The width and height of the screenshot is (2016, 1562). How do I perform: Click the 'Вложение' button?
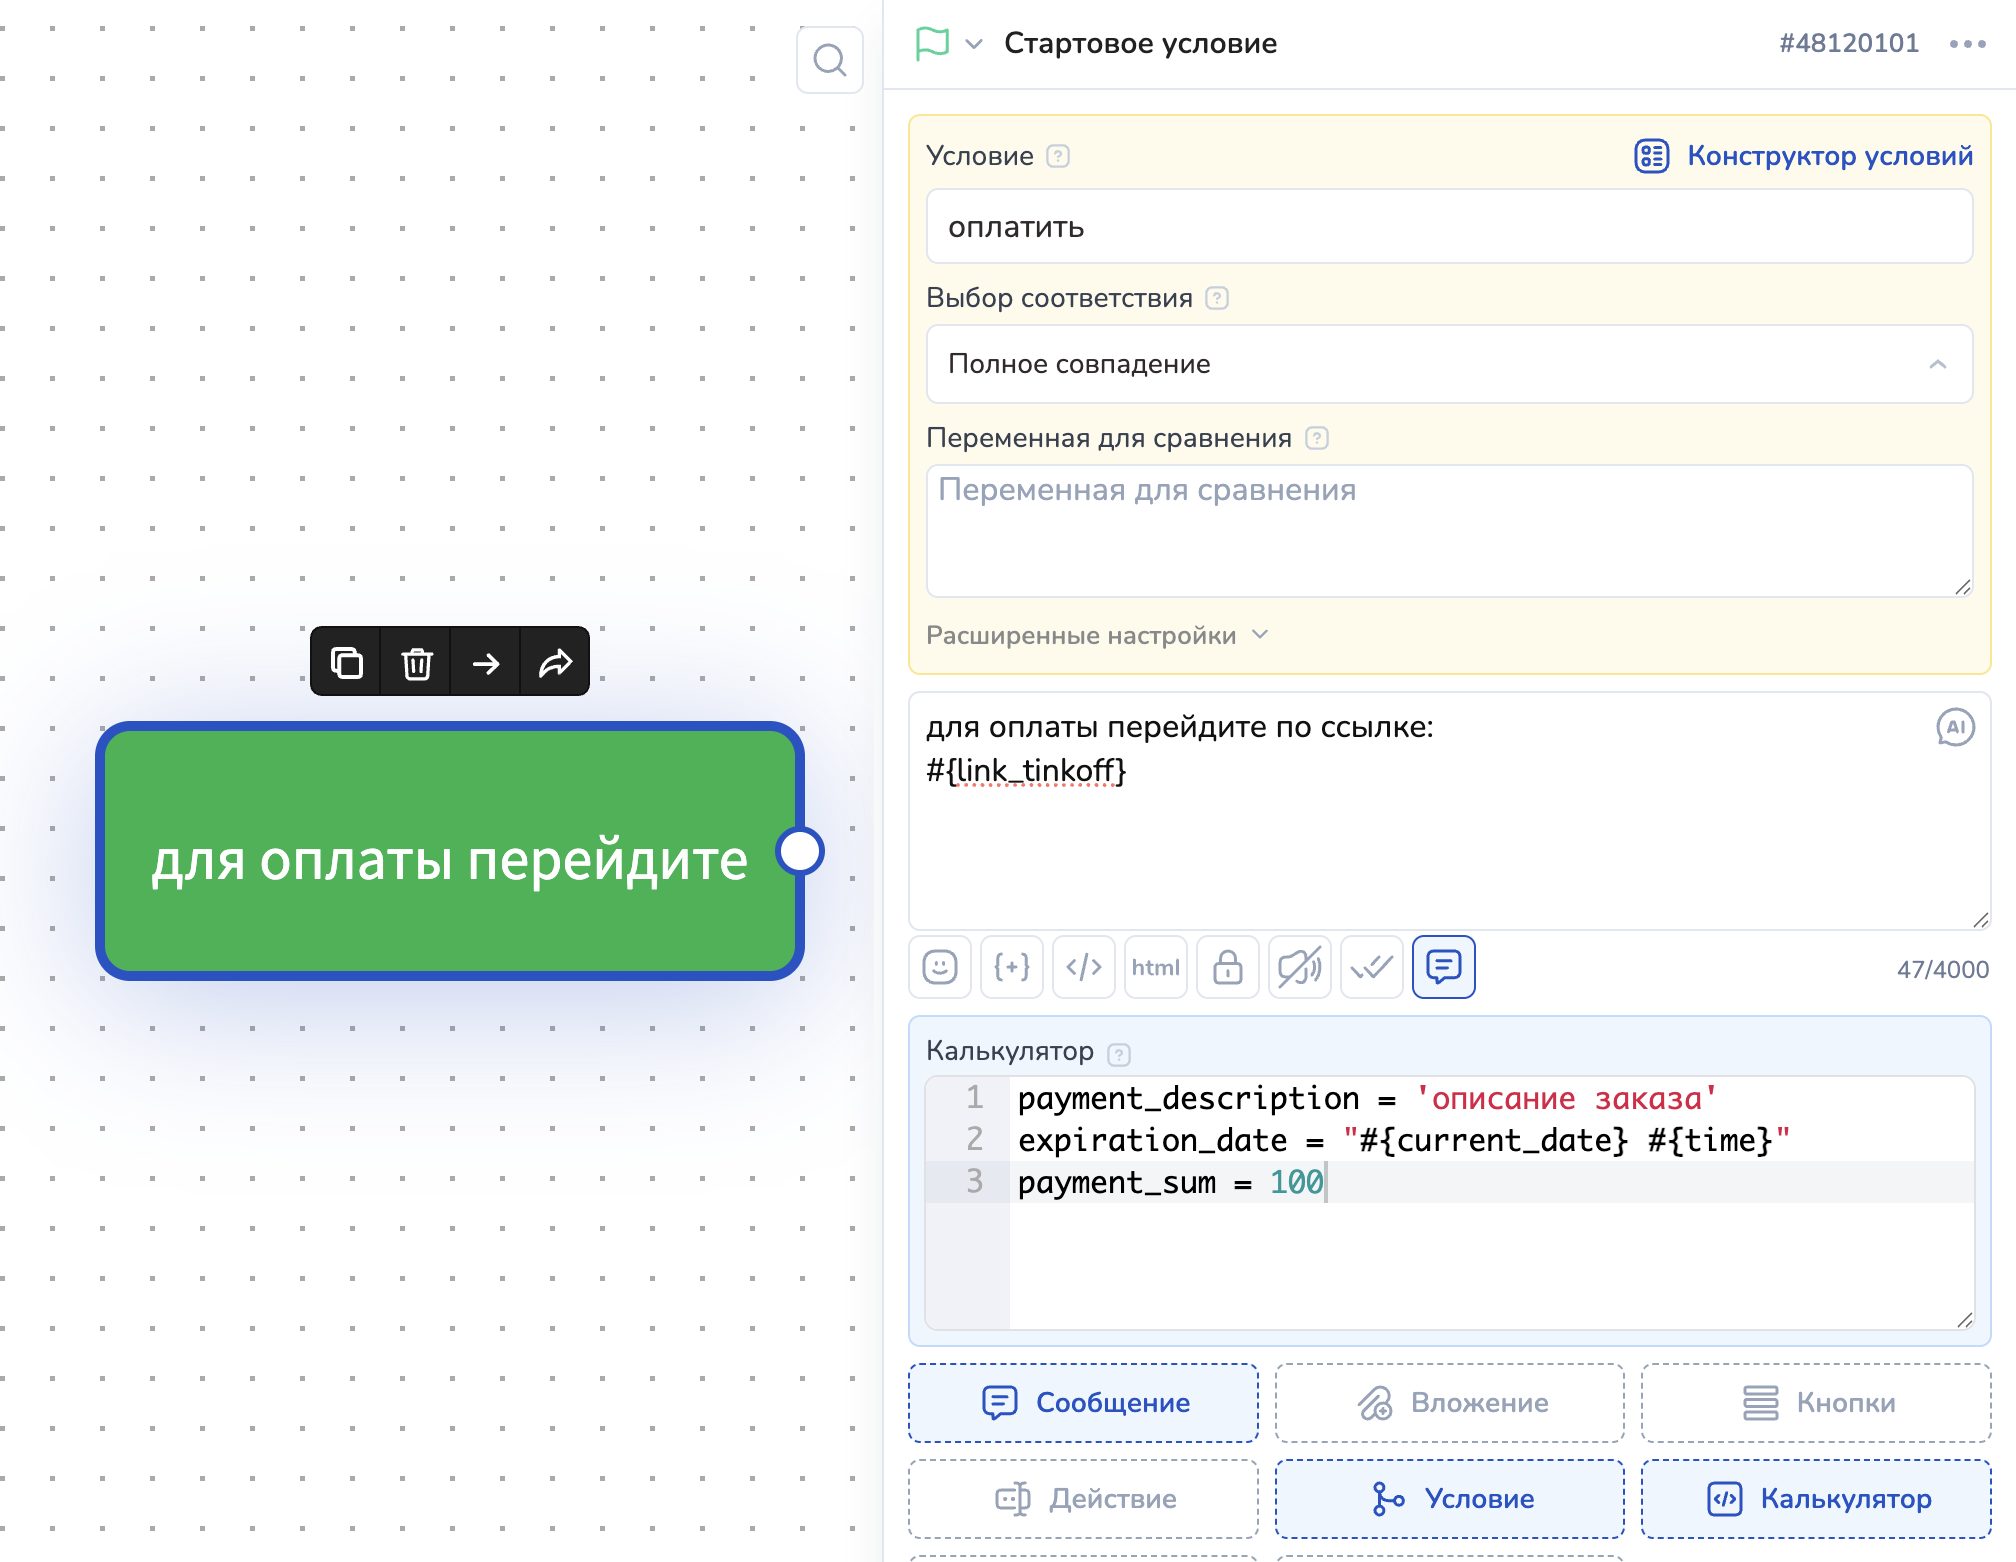tap(1449, 1403)
